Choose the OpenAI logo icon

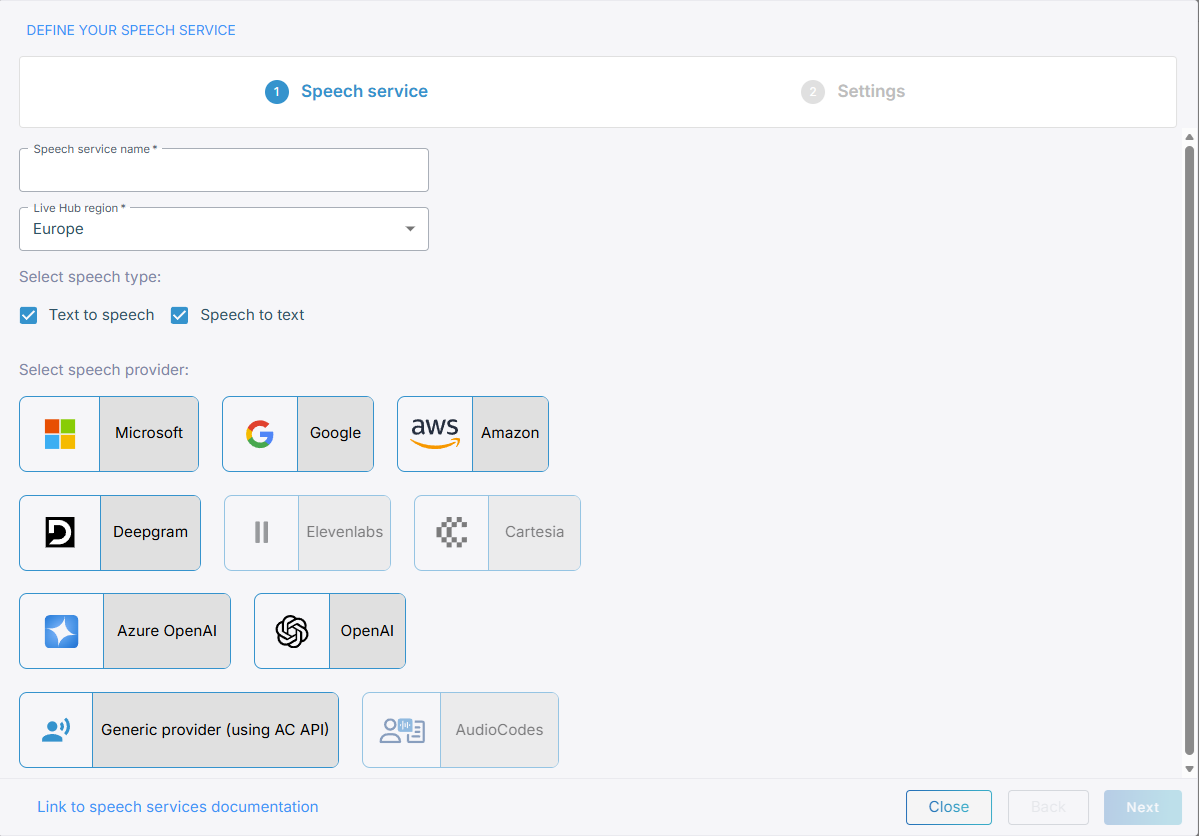292,632
